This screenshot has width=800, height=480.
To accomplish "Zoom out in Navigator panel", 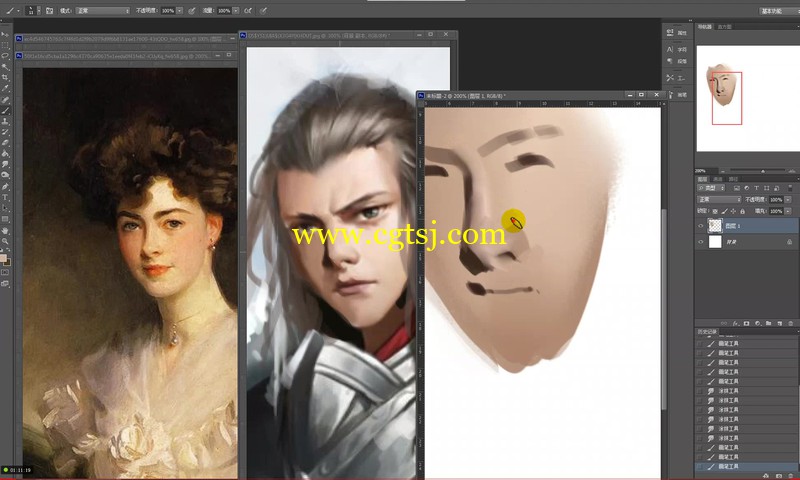I will pyautogui.click(x=722, y=171).
